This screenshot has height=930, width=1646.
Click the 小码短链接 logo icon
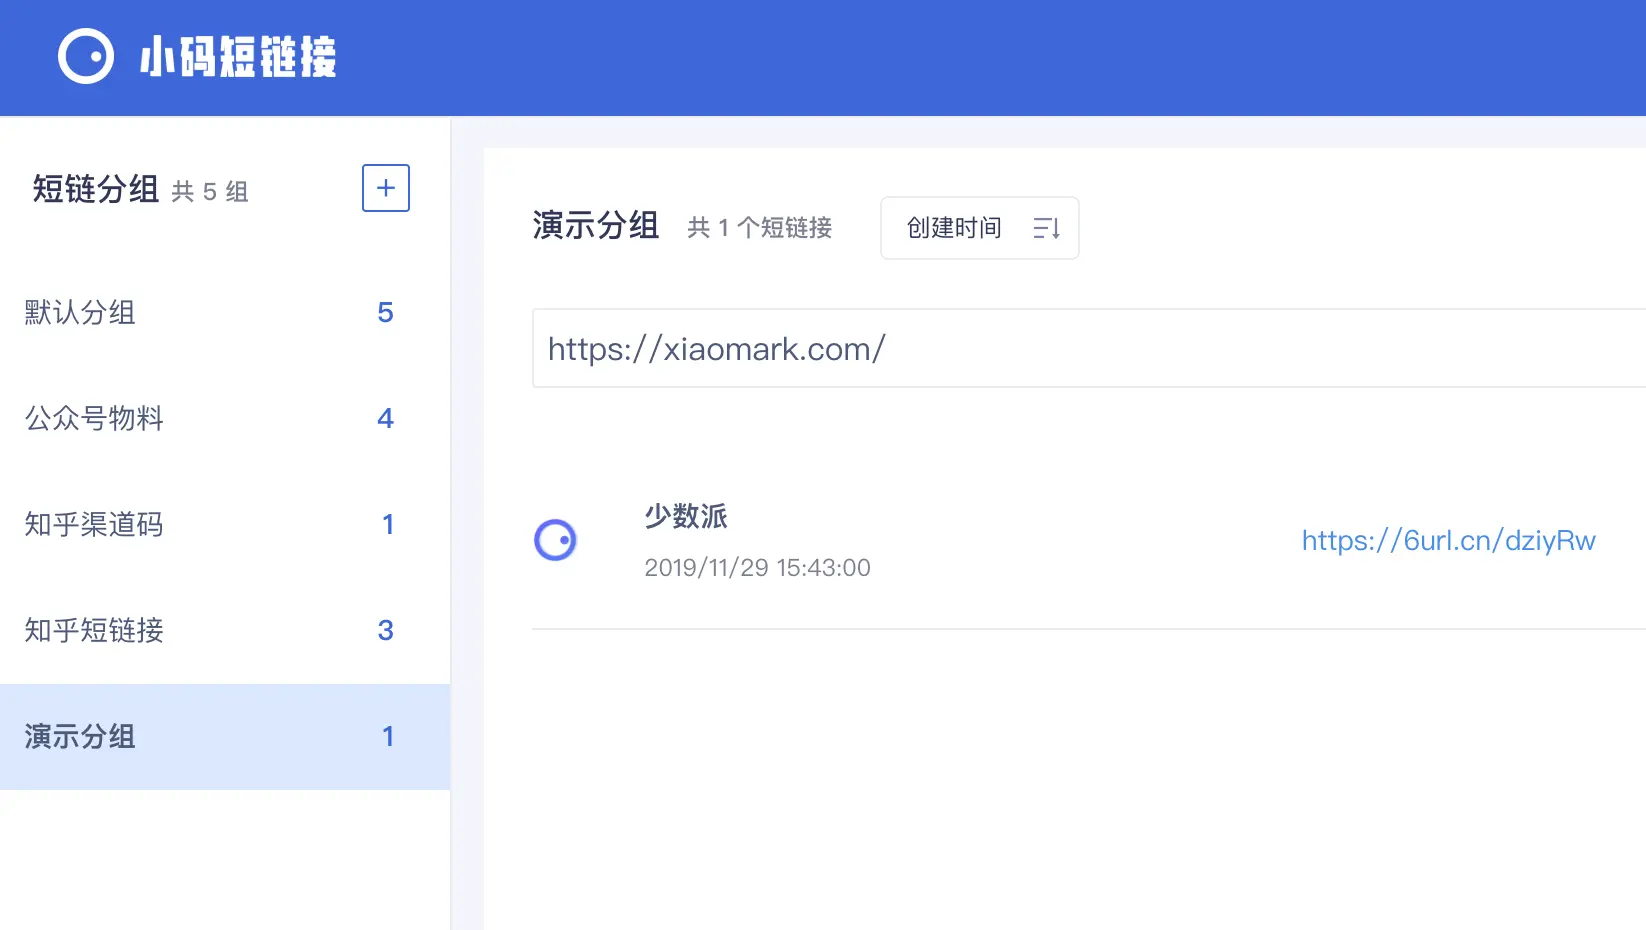85,57
